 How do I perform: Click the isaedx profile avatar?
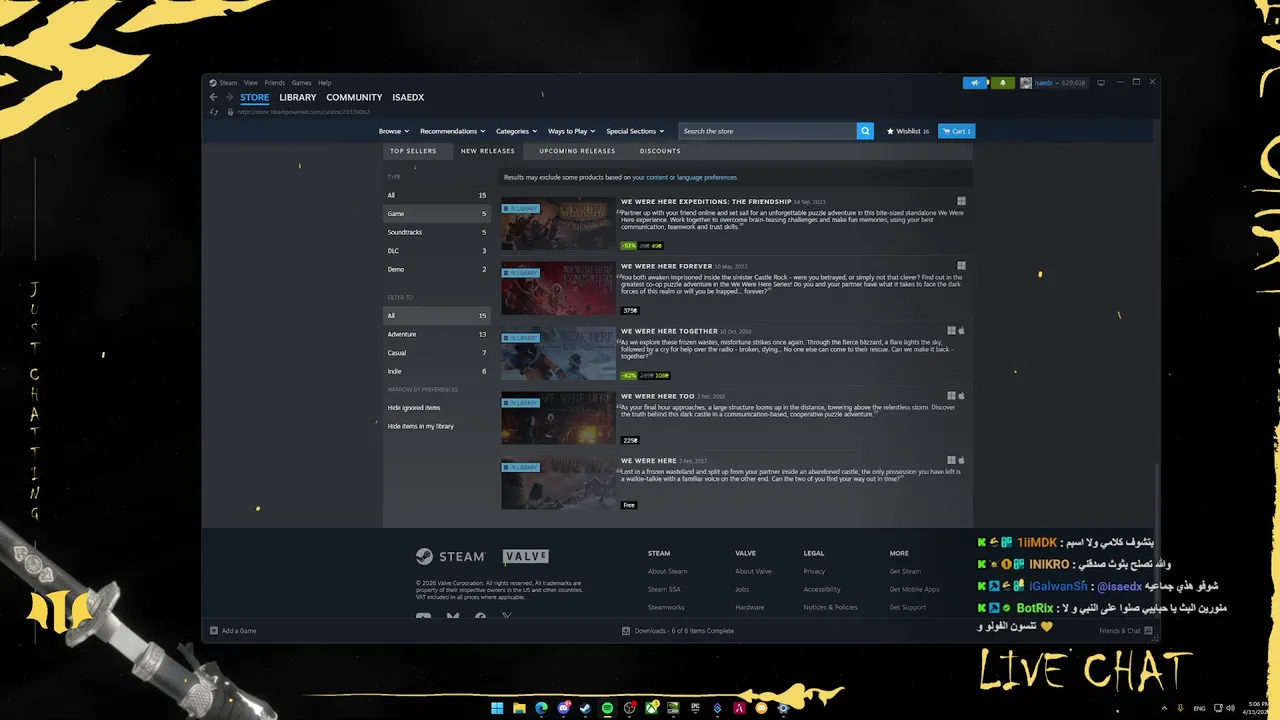[1025, 83]
